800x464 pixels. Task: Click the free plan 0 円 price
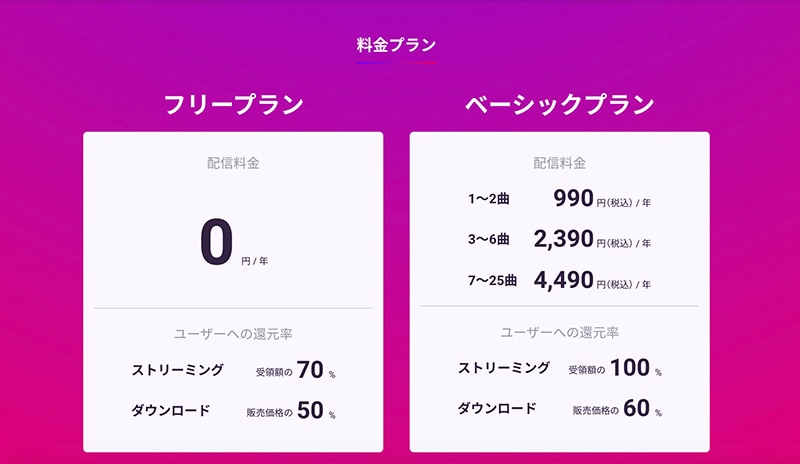218,243
